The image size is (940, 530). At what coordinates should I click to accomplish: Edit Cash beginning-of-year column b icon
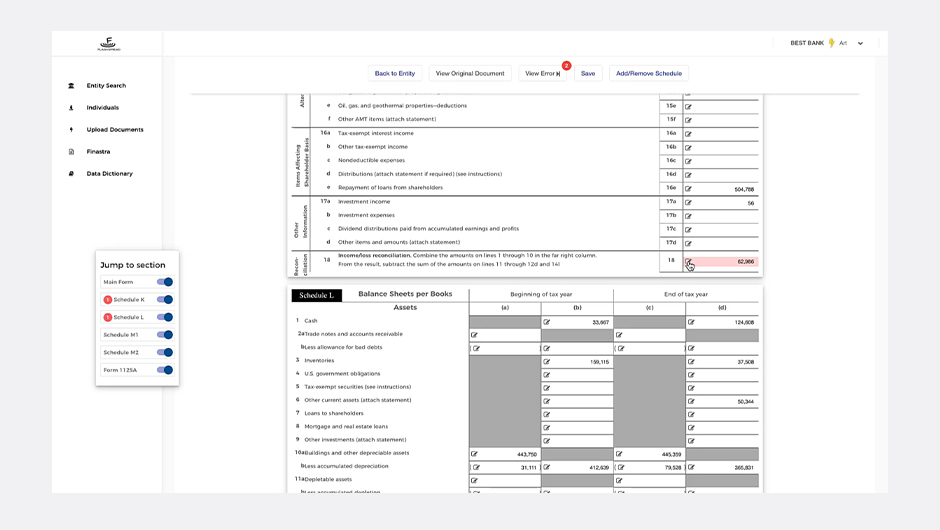coord(547,322)
